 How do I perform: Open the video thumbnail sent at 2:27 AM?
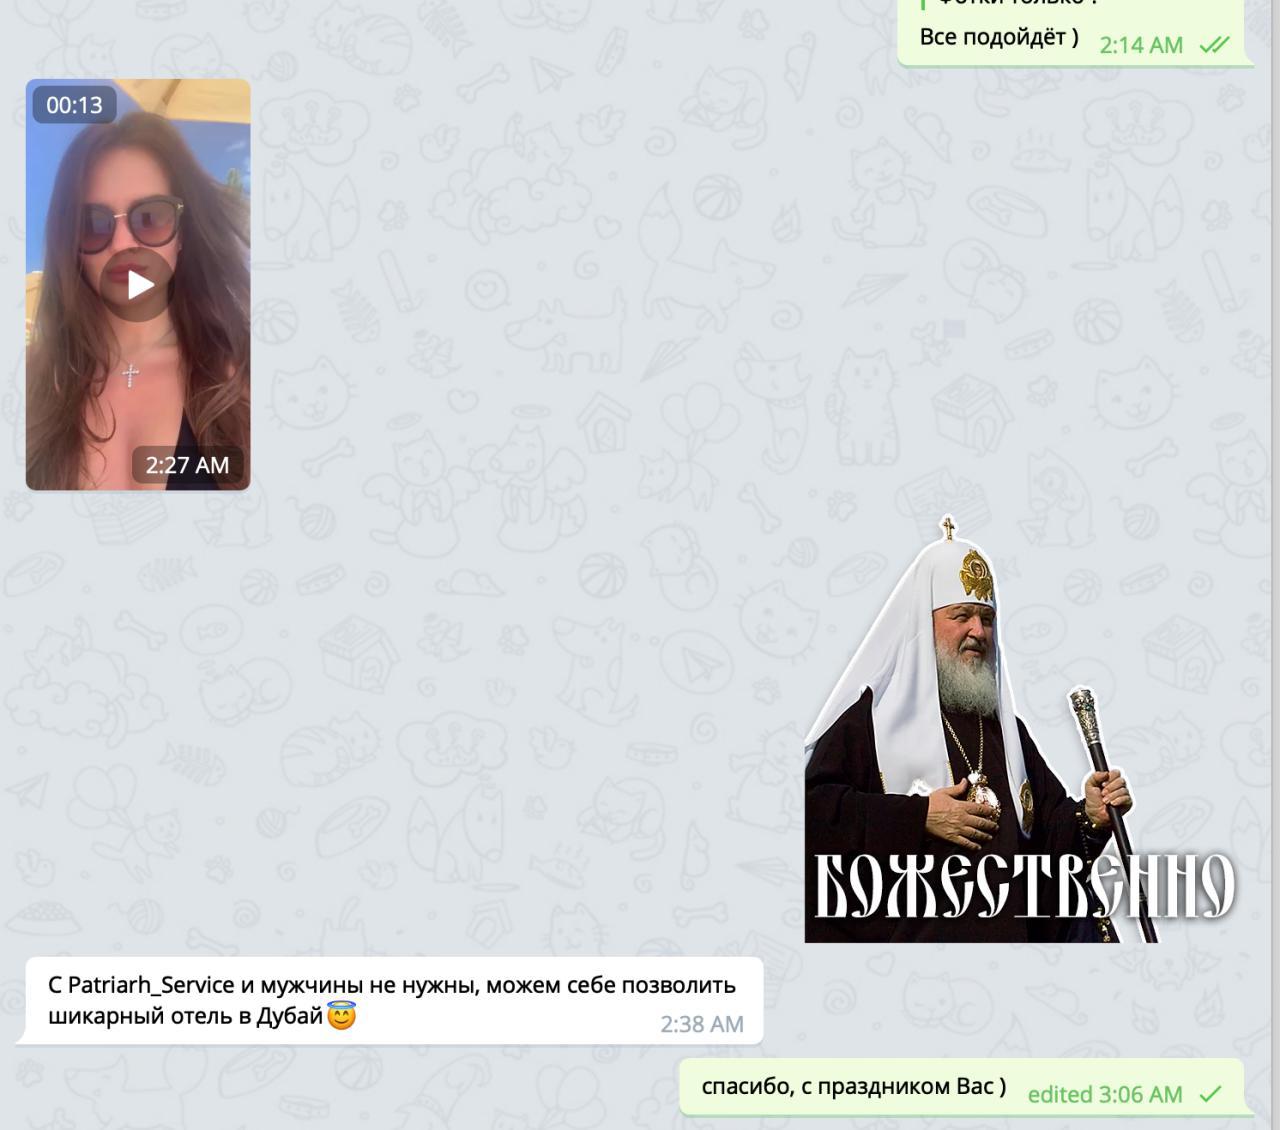click(x=138, y=285)
